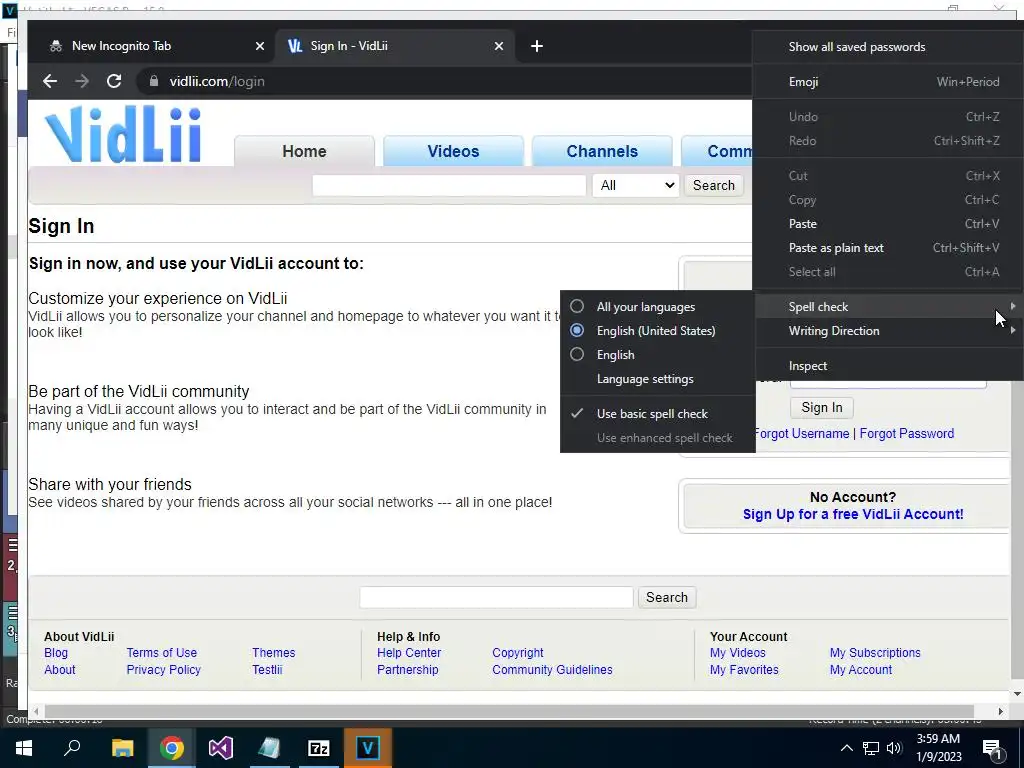Click the browser forward arrow
Viewport: 1024px width, 768px height.
[82, 81]
